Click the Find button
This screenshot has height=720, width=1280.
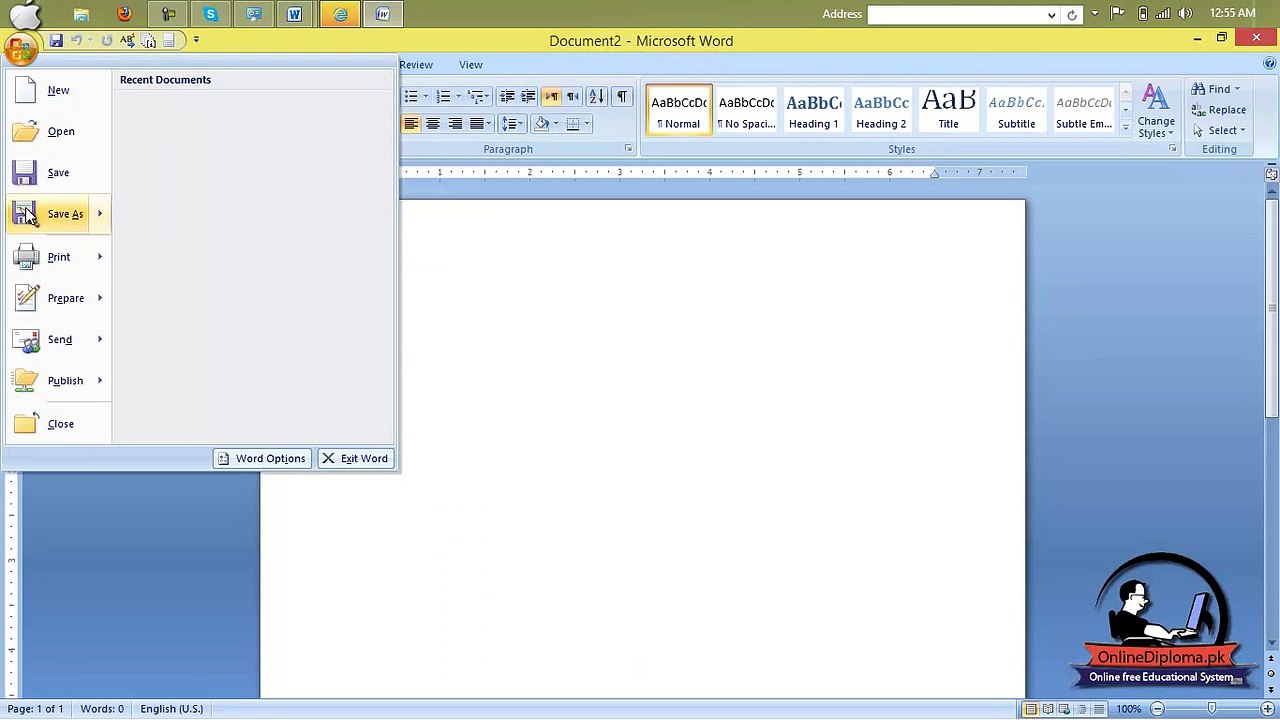pyautogui.click(x=1216, y=89)
